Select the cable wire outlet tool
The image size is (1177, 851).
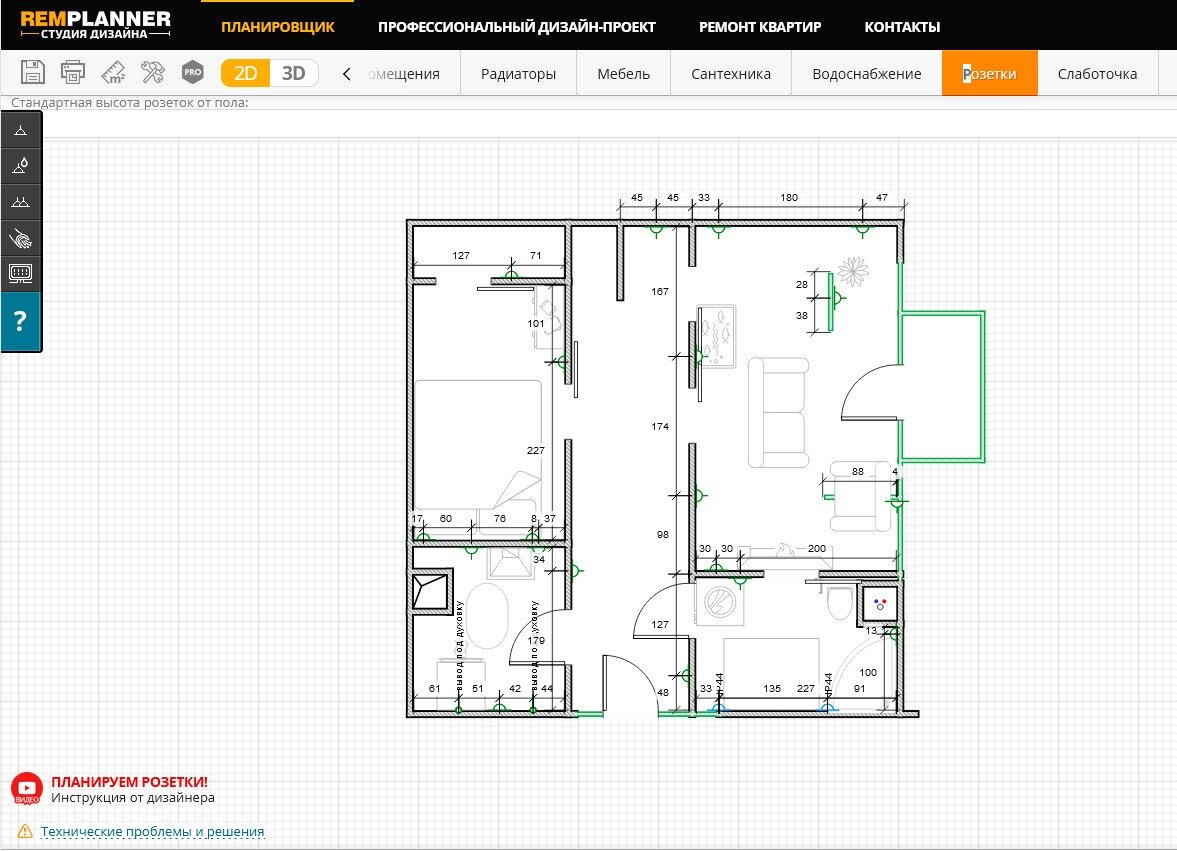(x=21, y=239)
